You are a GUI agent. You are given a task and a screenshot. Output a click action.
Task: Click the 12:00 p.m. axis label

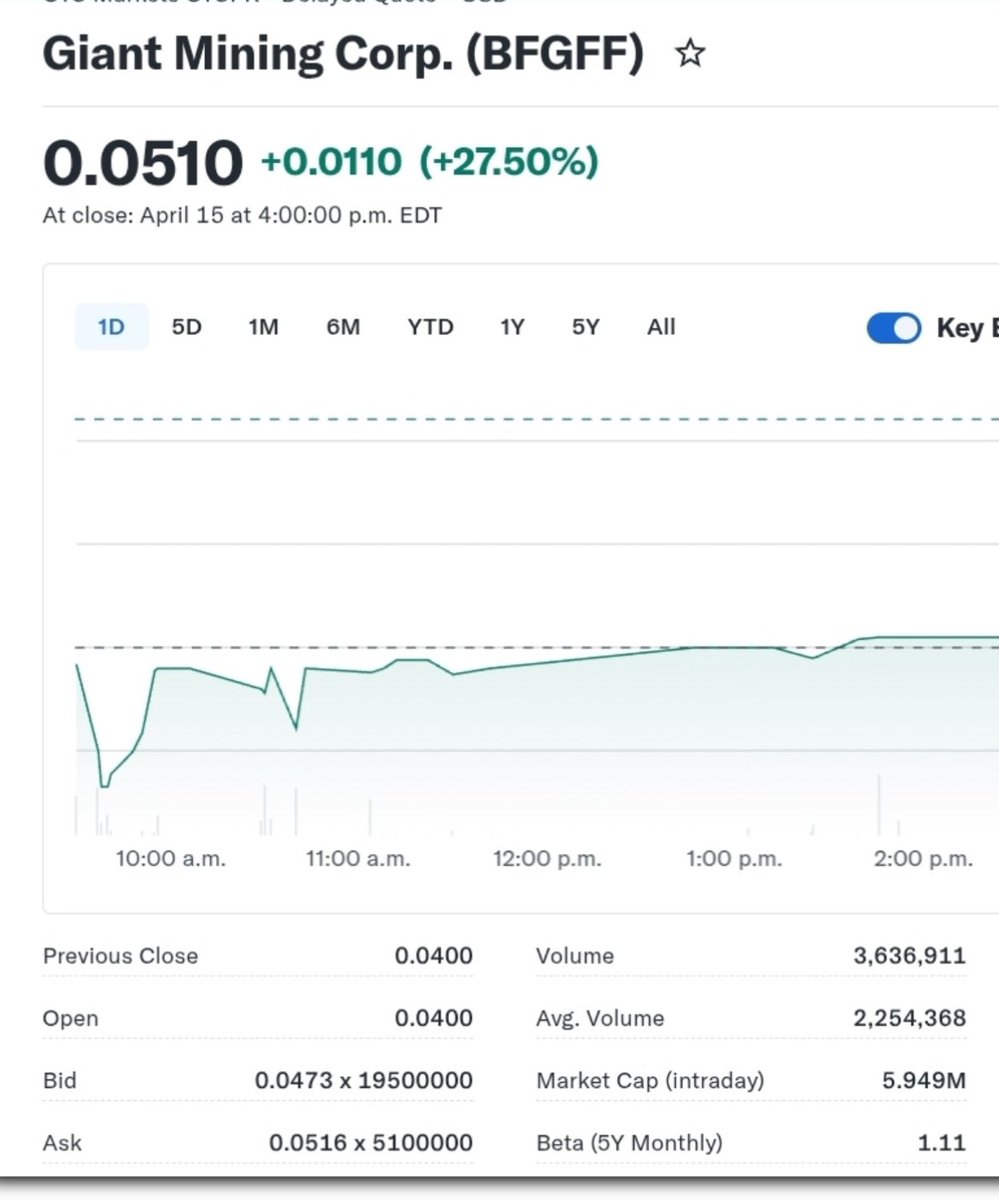(x=547, y=859)
